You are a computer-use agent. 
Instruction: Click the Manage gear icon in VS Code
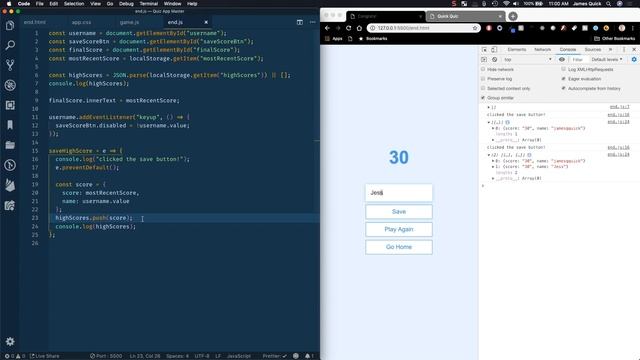pos(10,341)
